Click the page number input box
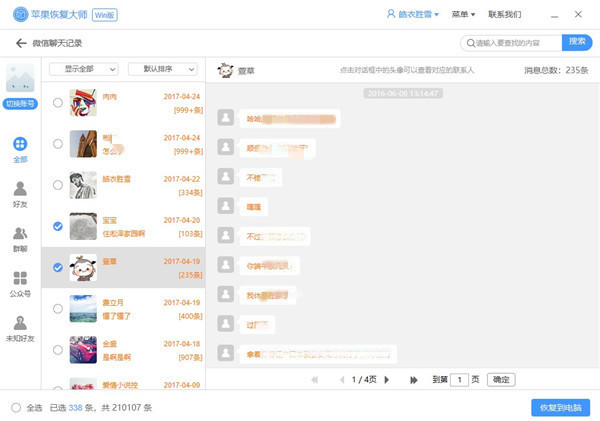 click(460, 380)
